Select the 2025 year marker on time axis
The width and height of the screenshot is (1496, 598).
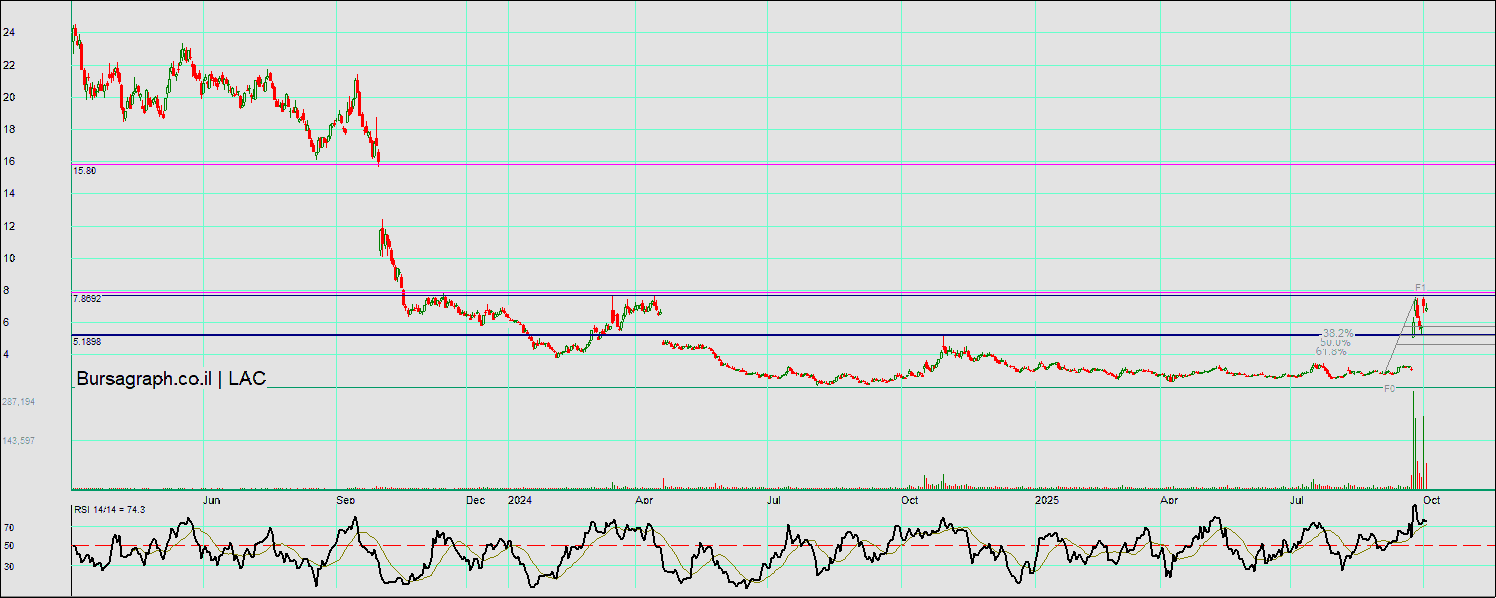pyautogui.click(x=1046, y=499)
